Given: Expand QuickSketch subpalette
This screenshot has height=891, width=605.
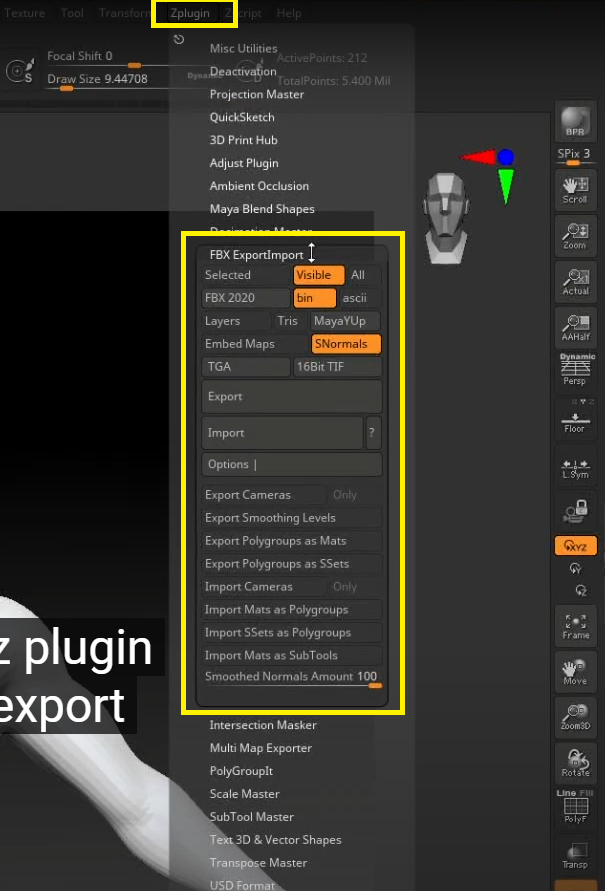Looking at the screenshot, I should (x=241, y=117).
